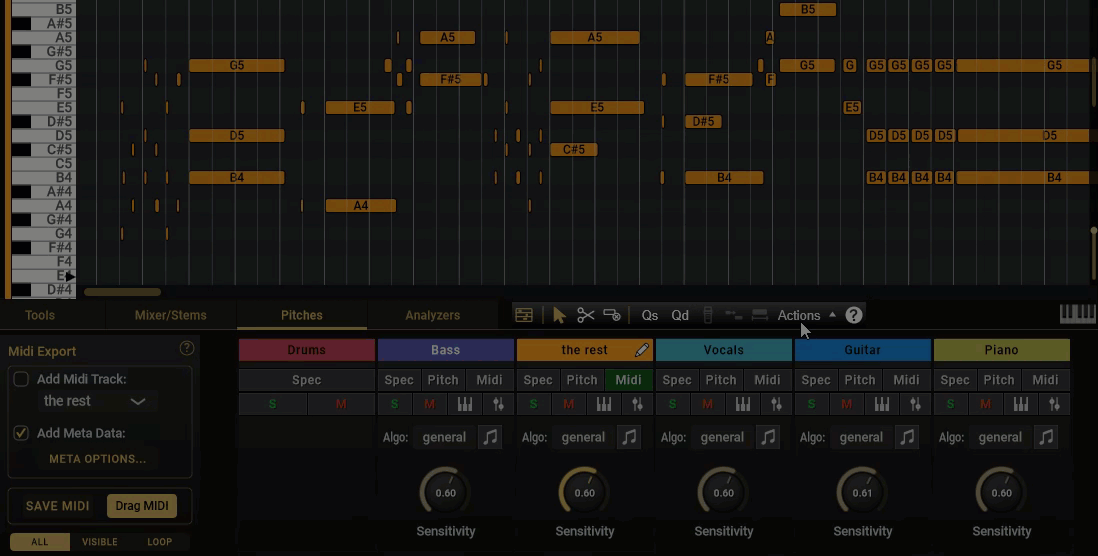Open 'the rest' midi track dropdown

pos(95,401)
